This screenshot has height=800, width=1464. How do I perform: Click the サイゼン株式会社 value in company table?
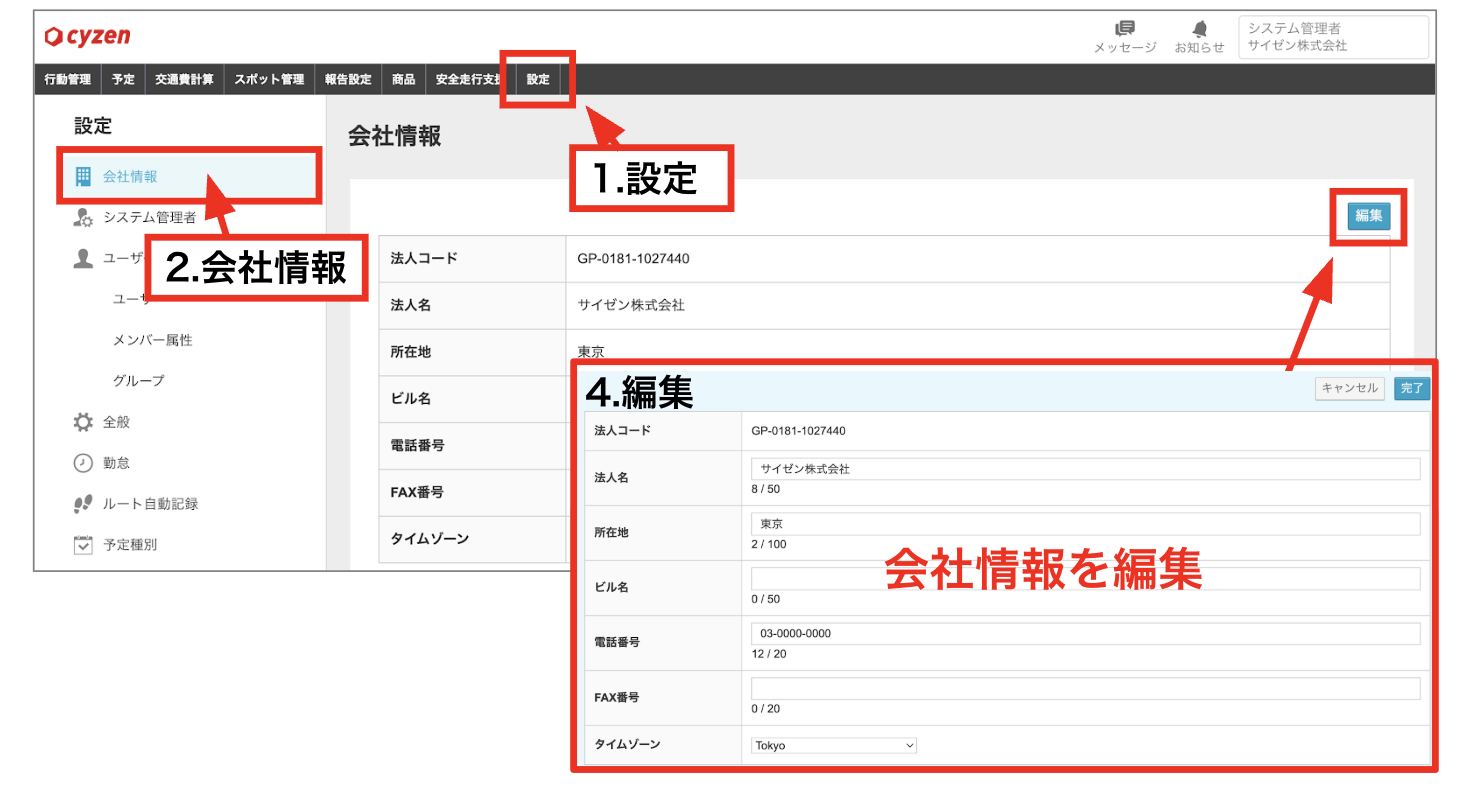coord(631,306)
